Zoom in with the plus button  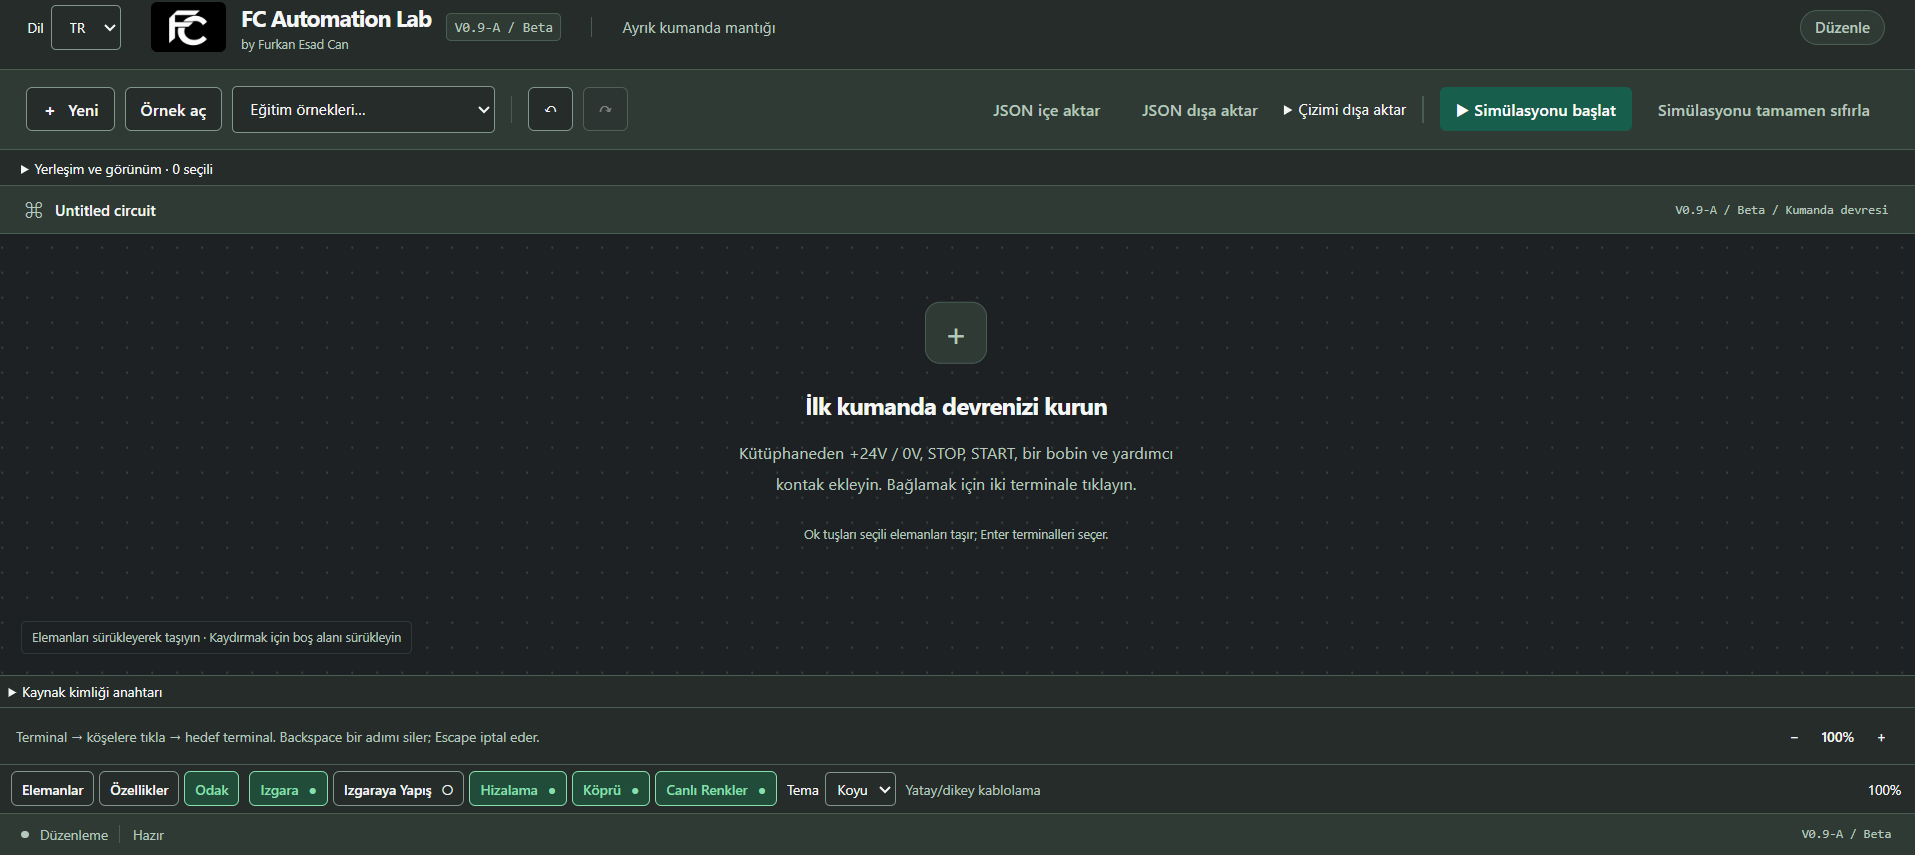[x=1881, y=737]
